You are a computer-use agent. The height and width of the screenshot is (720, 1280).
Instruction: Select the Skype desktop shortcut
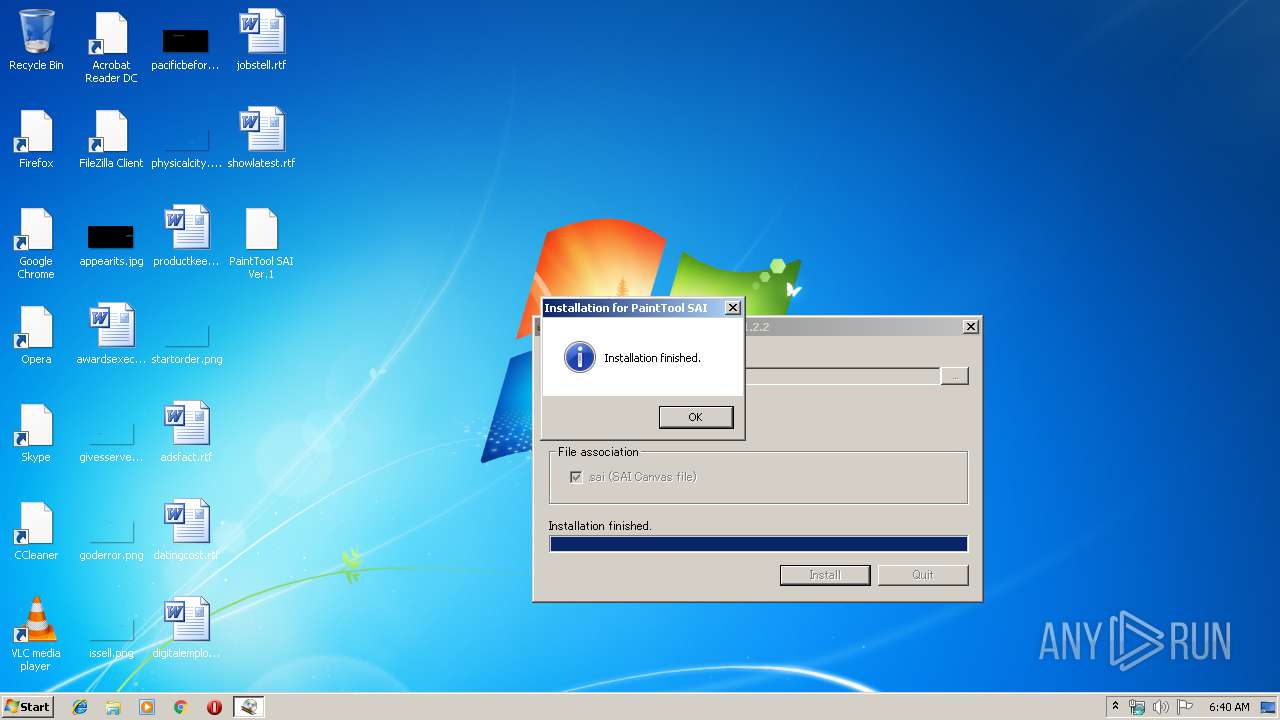[x=36, y=433]
